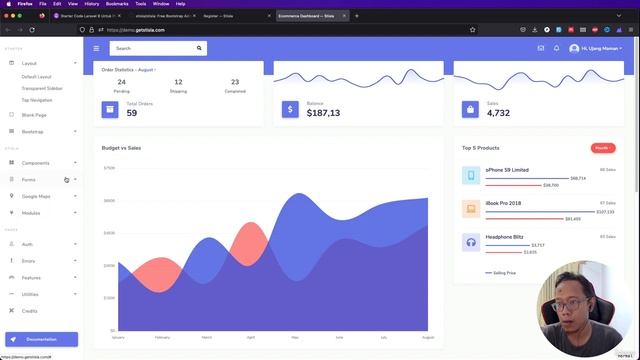Toggle the sidebar hamburger icon

(x=96, y=48)
